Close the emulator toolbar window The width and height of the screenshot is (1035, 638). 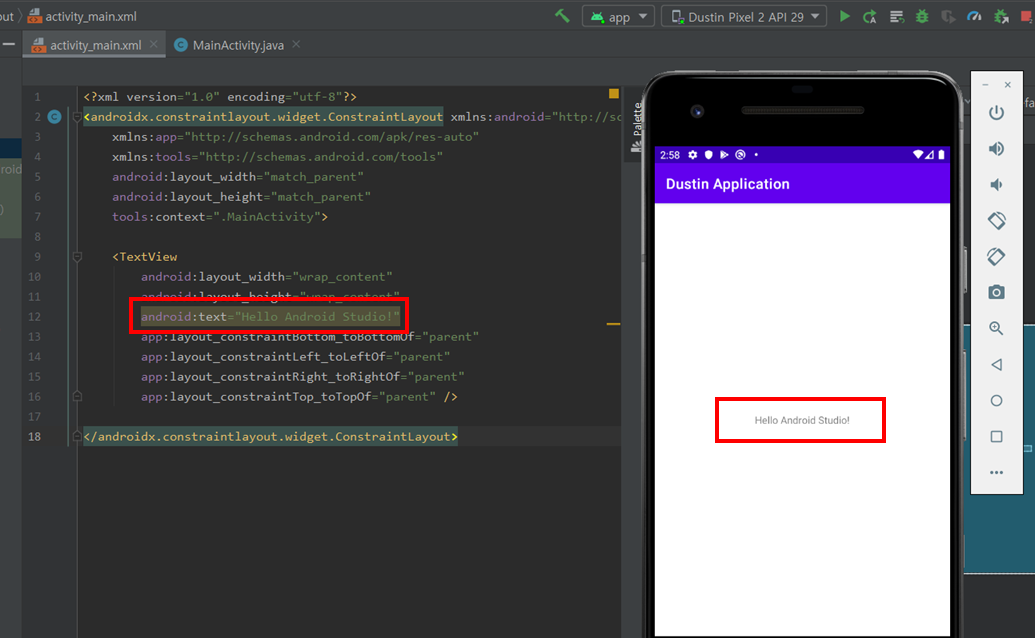tap(1007, 84)
